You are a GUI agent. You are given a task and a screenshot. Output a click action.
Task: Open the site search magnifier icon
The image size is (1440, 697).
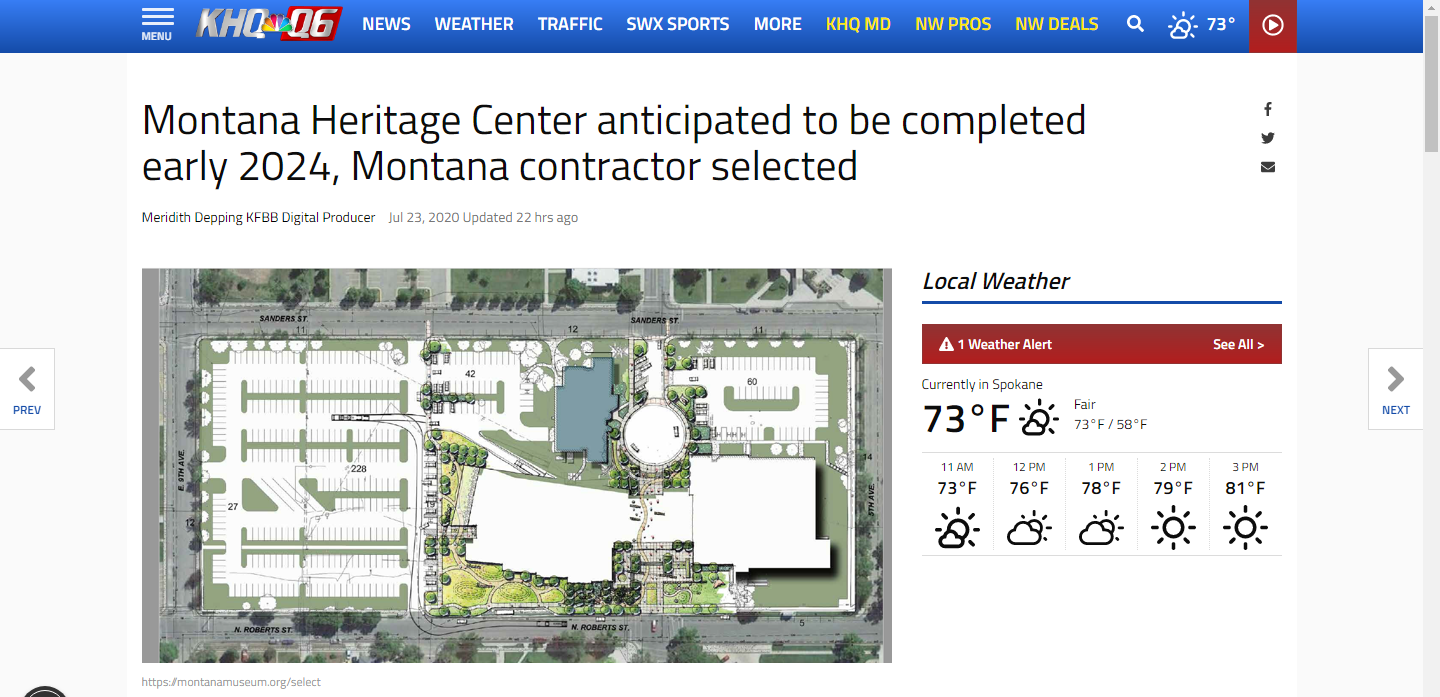[1135, 24]
